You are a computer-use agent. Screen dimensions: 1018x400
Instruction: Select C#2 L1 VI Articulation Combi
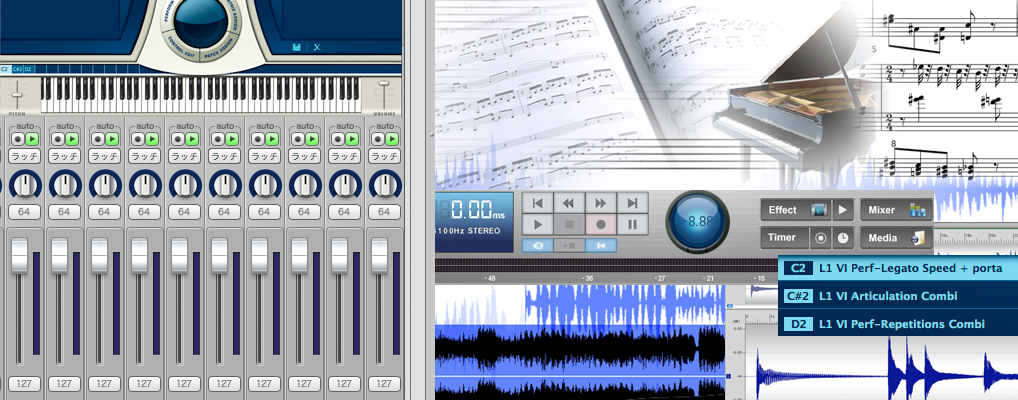pos(897,296)
